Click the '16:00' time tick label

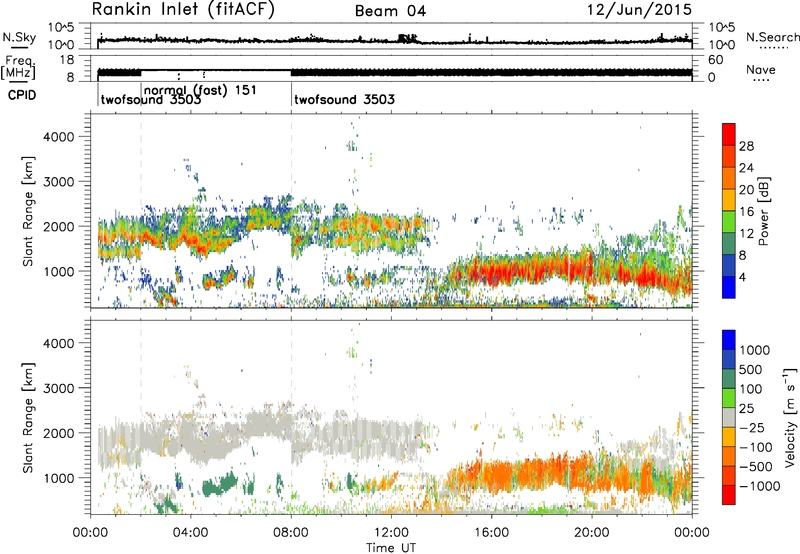click(x=491, y=533)
